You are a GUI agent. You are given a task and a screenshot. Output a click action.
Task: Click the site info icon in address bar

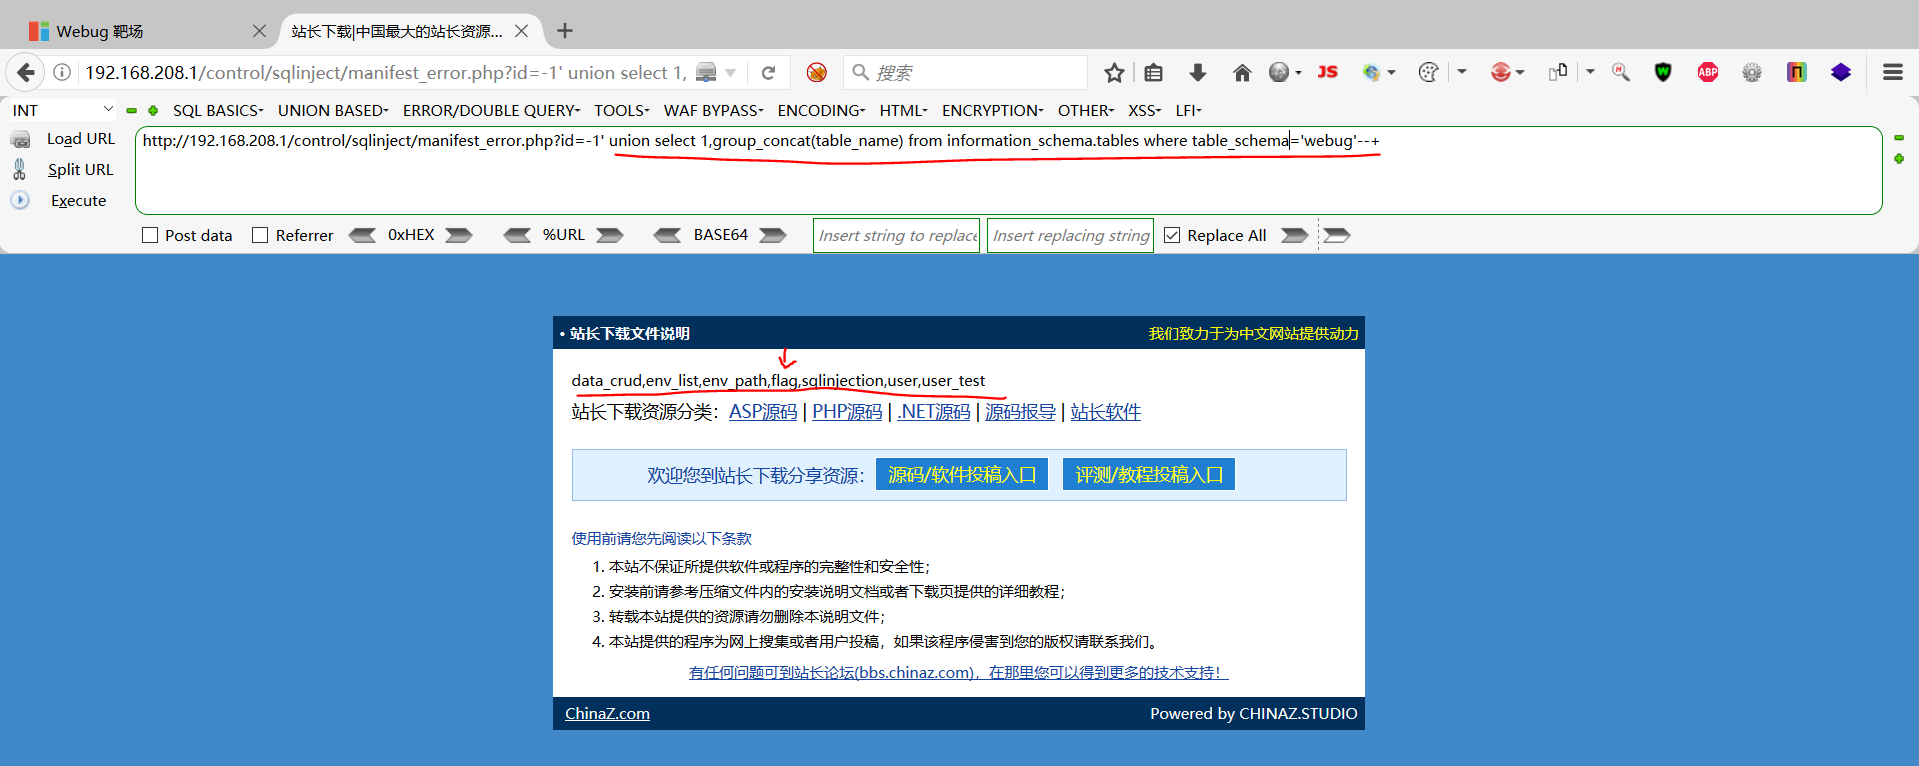coord(62,72)
